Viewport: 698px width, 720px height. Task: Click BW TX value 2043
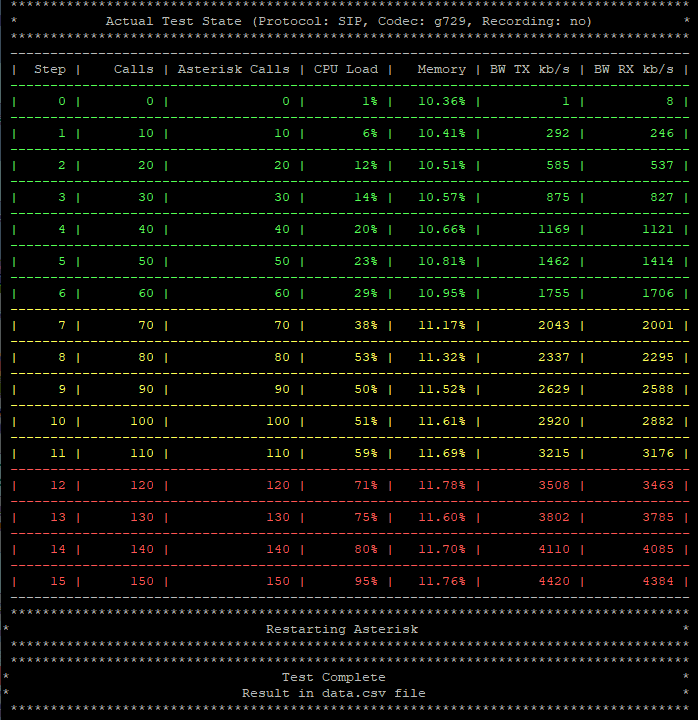[554, 325]
